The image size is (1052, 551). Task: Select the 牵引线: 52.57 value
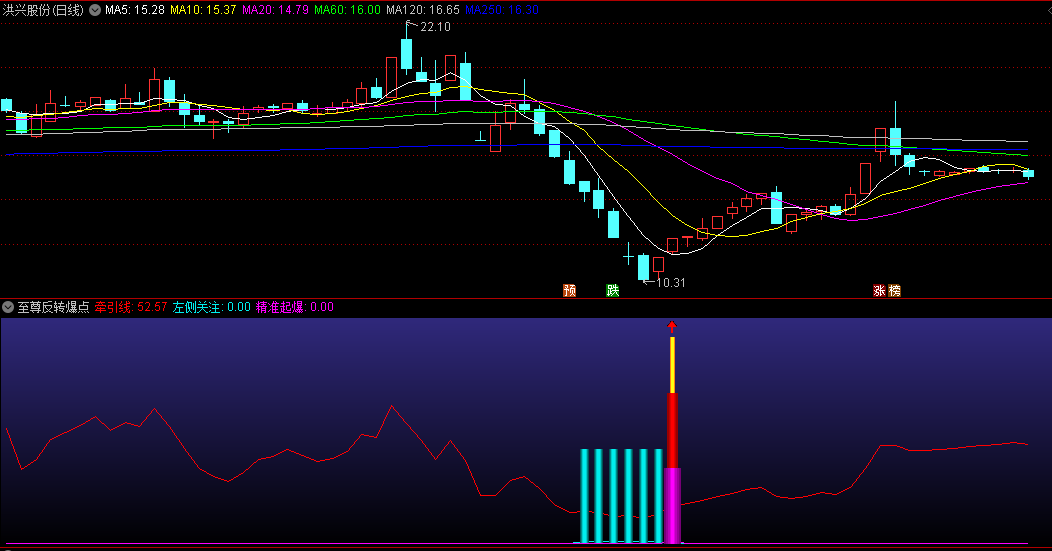pyautogui.click(x=131, y=307)
